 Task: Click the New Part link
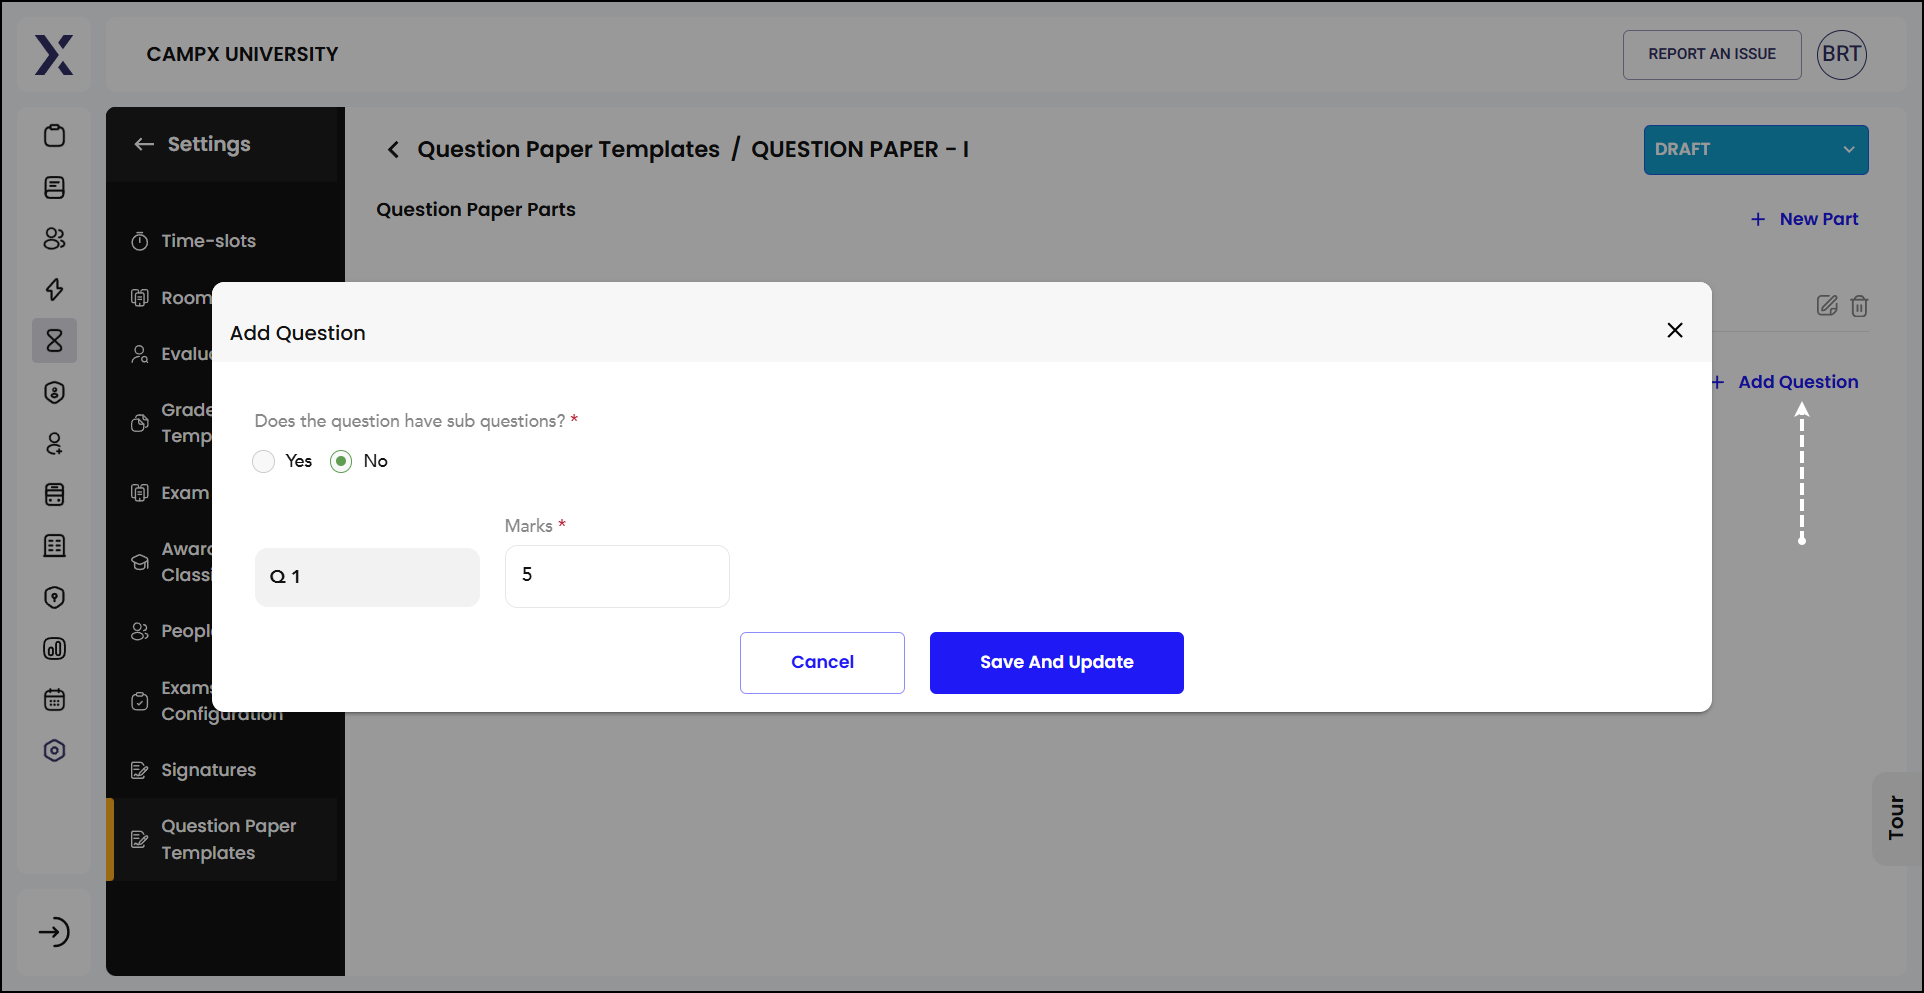1805,219
